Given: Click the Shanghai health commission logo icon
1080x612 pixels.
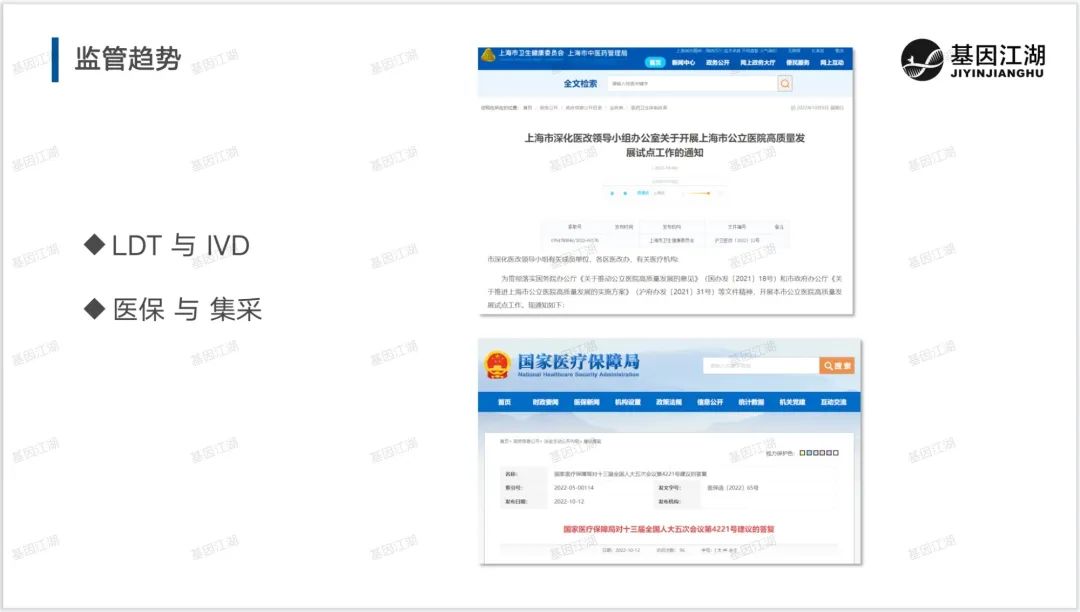Looking at the screenshot, I should click(x=488, y=53).
